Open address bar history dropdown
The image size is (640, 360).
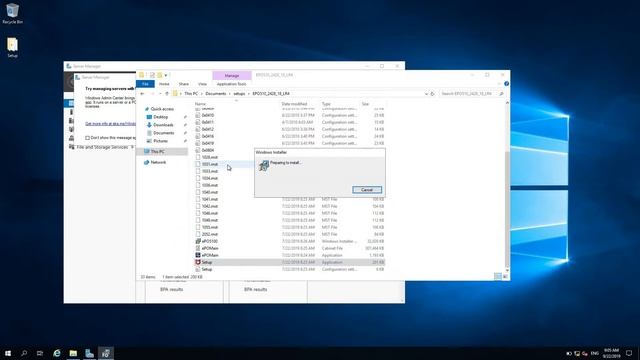point(426,94)
